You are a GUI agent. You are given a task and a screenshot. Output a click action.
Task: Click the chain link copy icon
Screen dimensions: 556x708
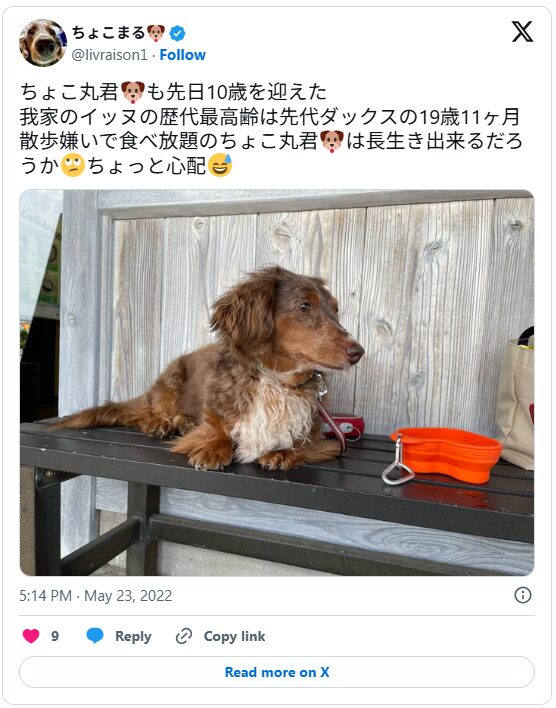coord(184,636)
